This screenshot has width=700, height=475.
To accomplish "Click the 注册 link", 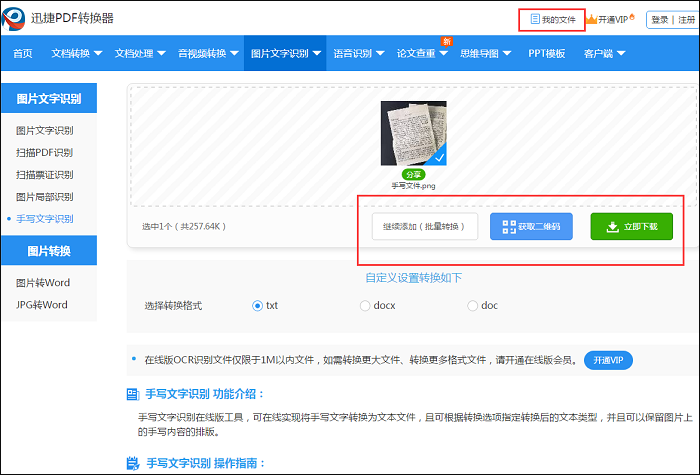I will pyautogui.click(x=687, y=20).
